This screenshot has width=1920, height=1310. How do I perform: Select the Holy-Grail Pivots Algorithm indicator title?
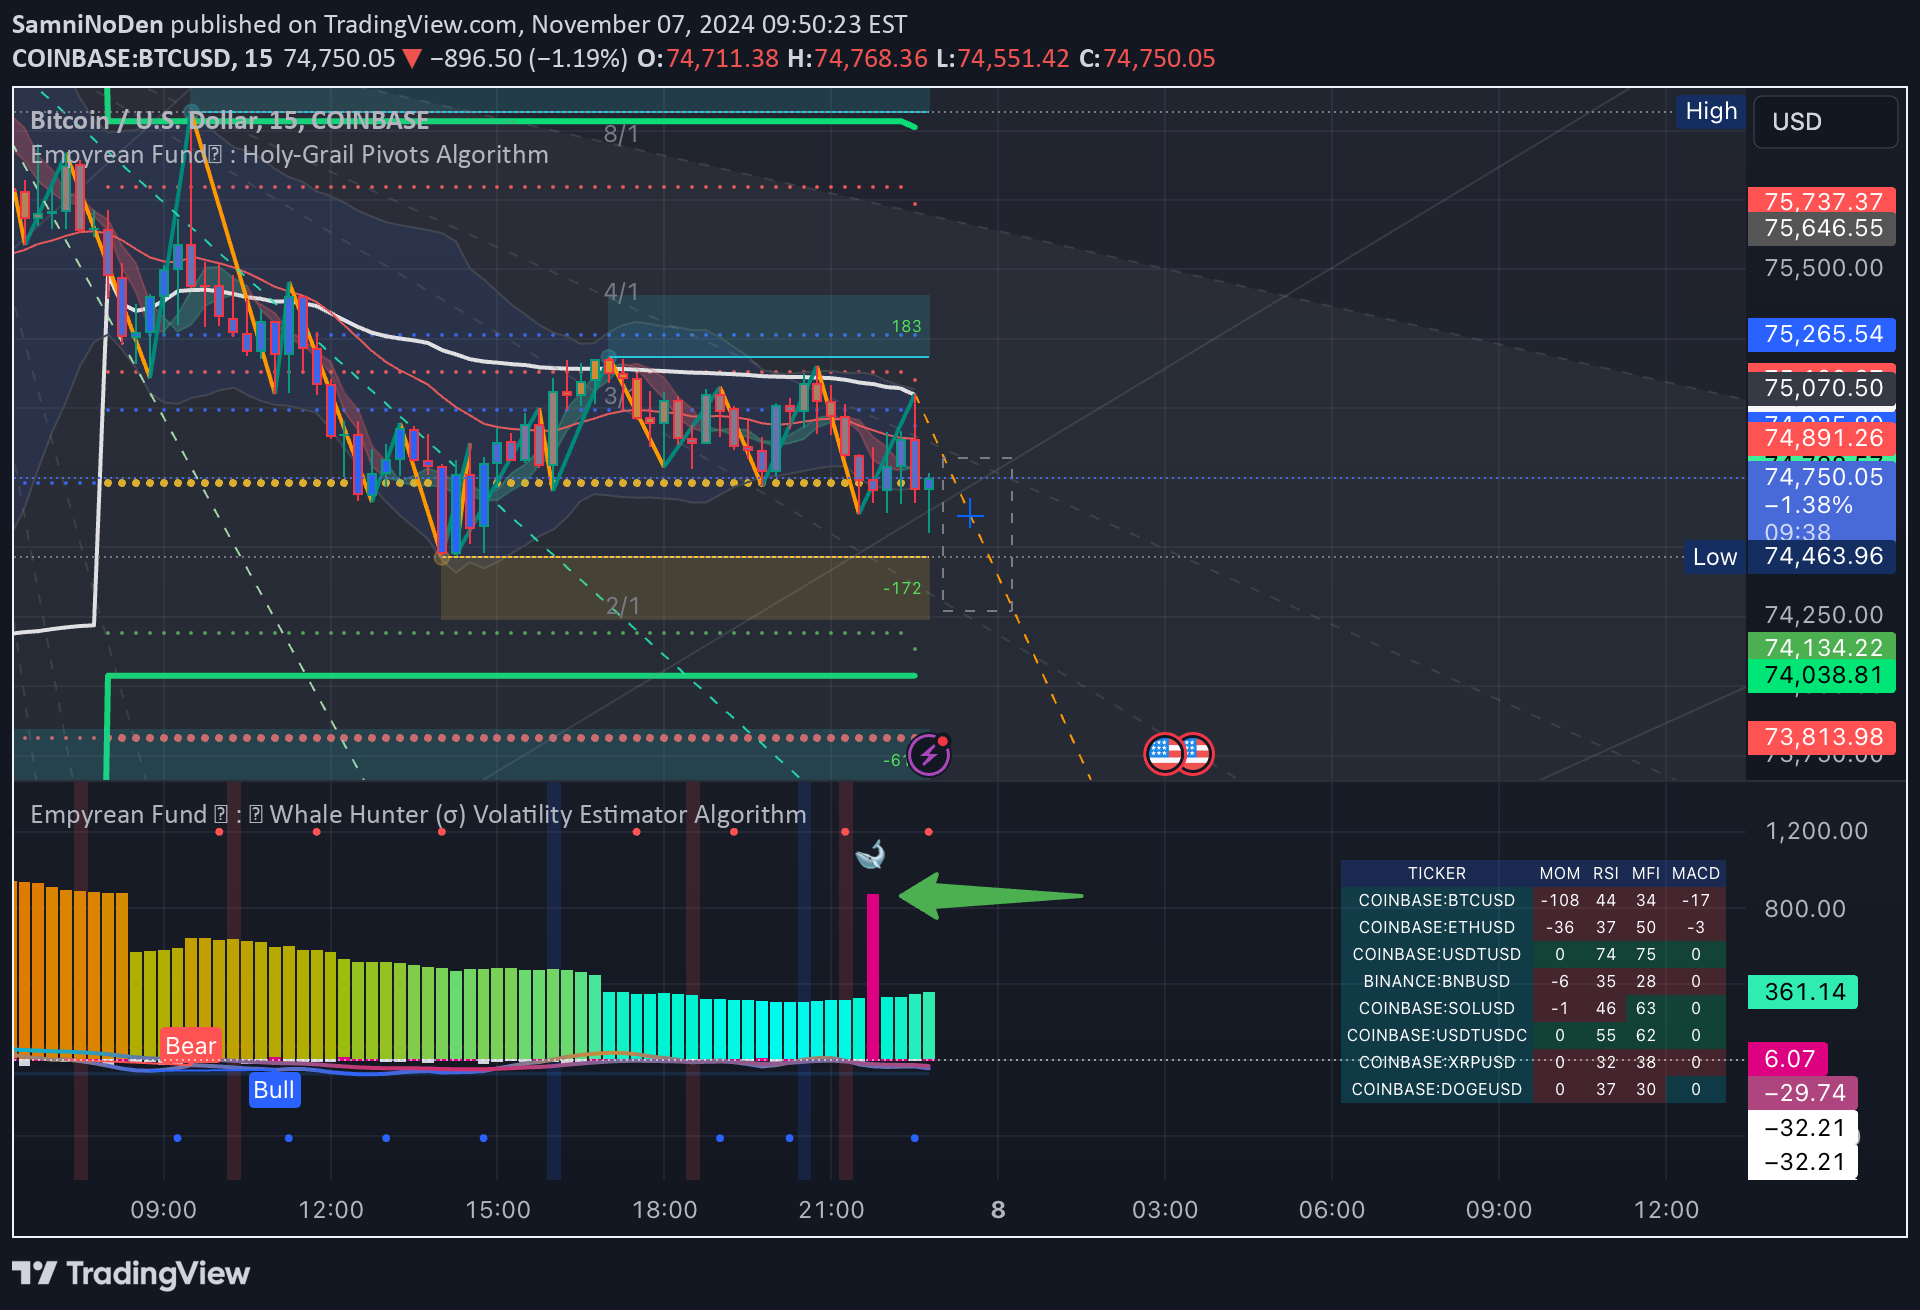tap(290, 154)
